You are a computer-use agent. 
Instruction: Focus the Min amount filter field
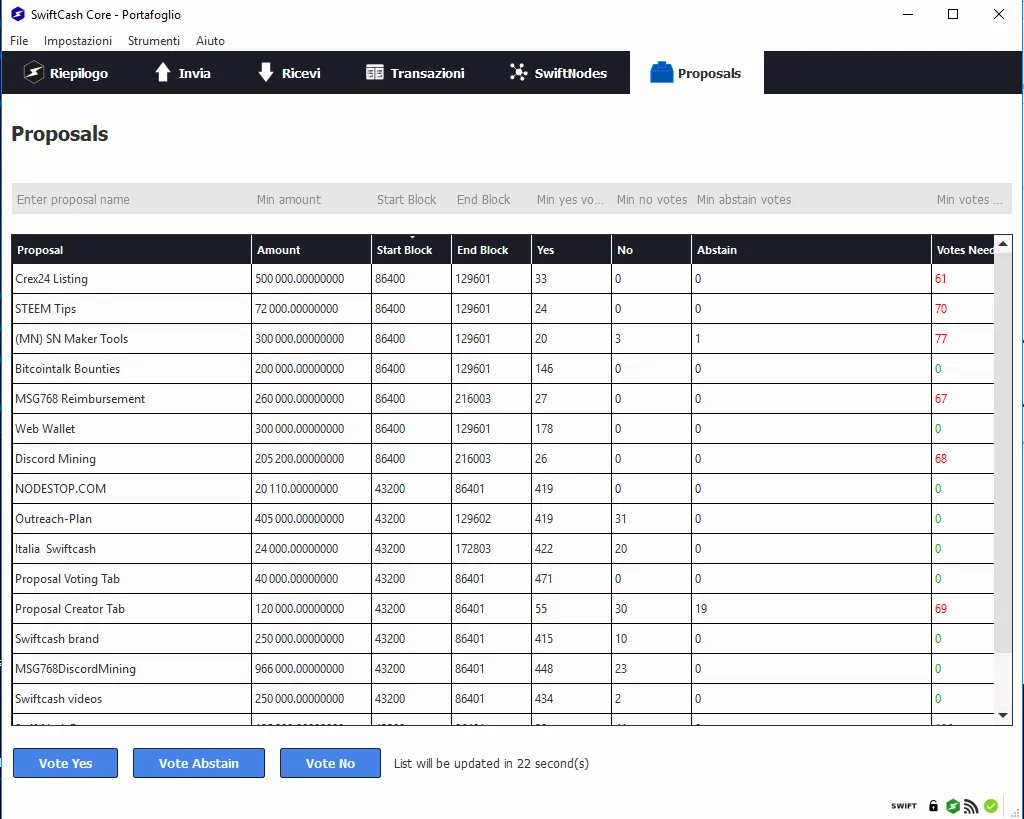(x=311, y=199)
